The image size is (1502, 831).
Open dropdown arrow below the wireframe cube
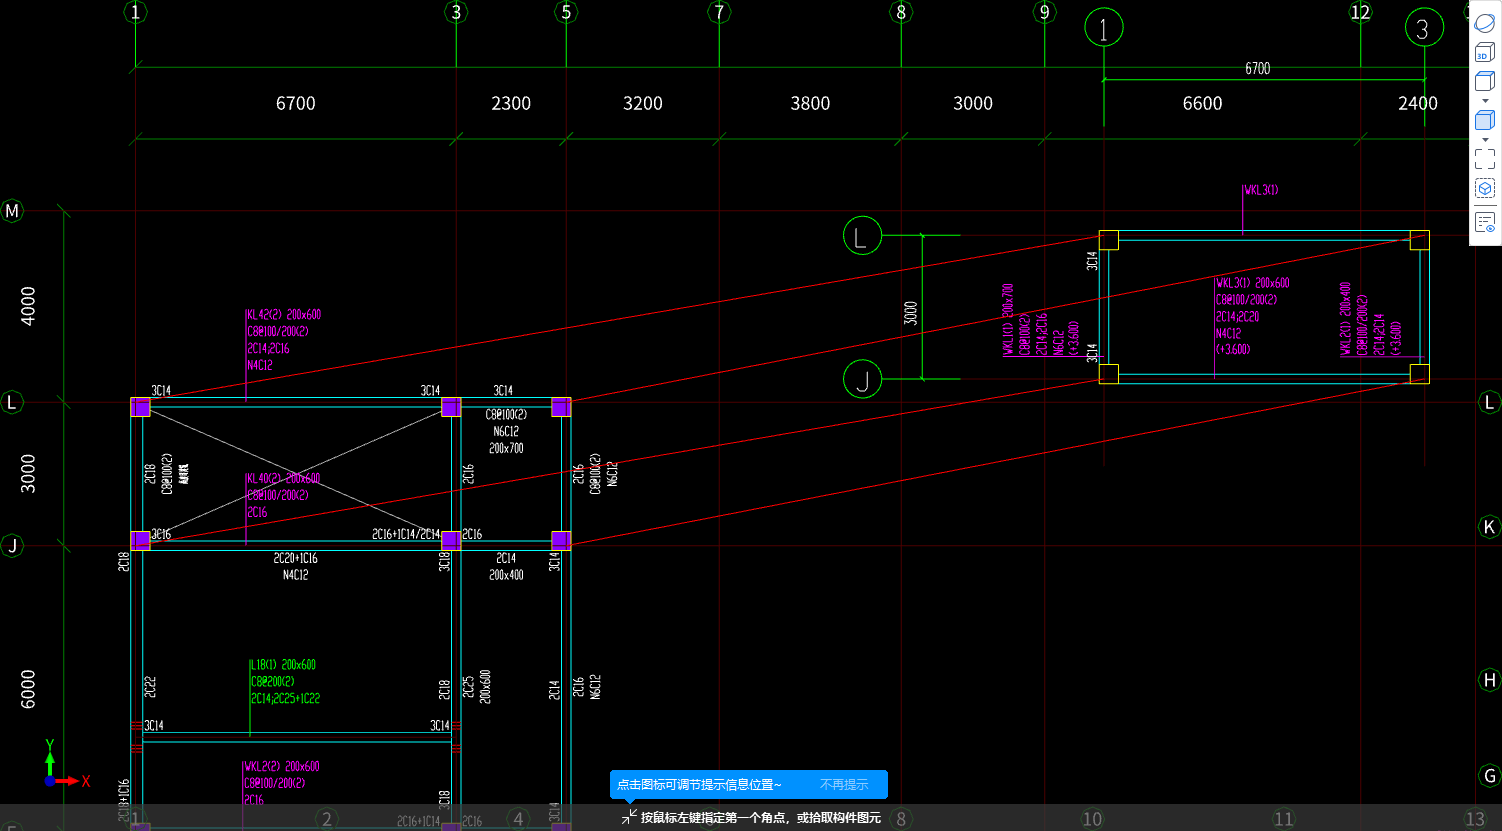pyautogui.click(x=1485, y=101)
